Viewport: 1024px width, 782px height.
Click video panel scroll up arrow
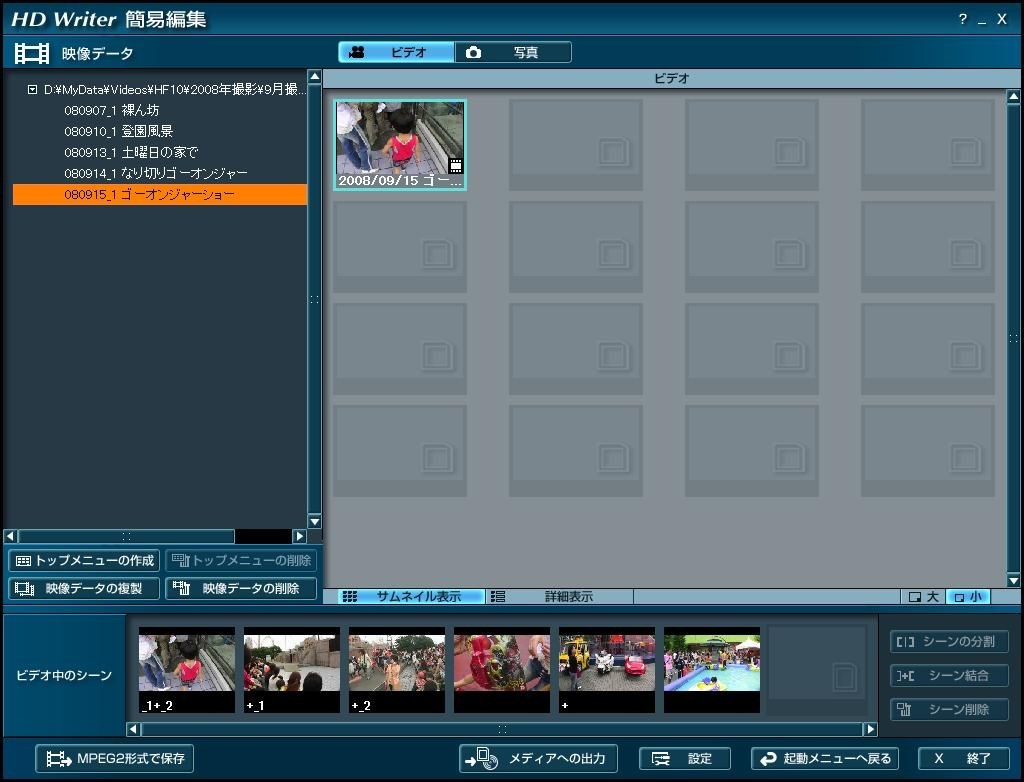pos(1014,97)
